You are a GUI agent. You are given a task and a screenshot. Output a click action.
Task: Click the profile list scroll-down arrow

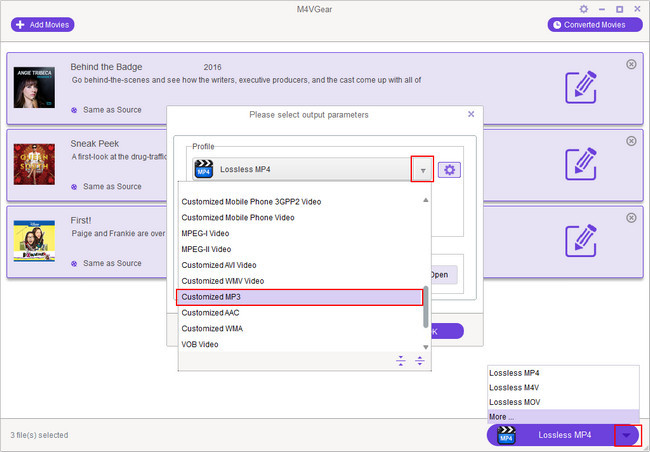[426, 347]
